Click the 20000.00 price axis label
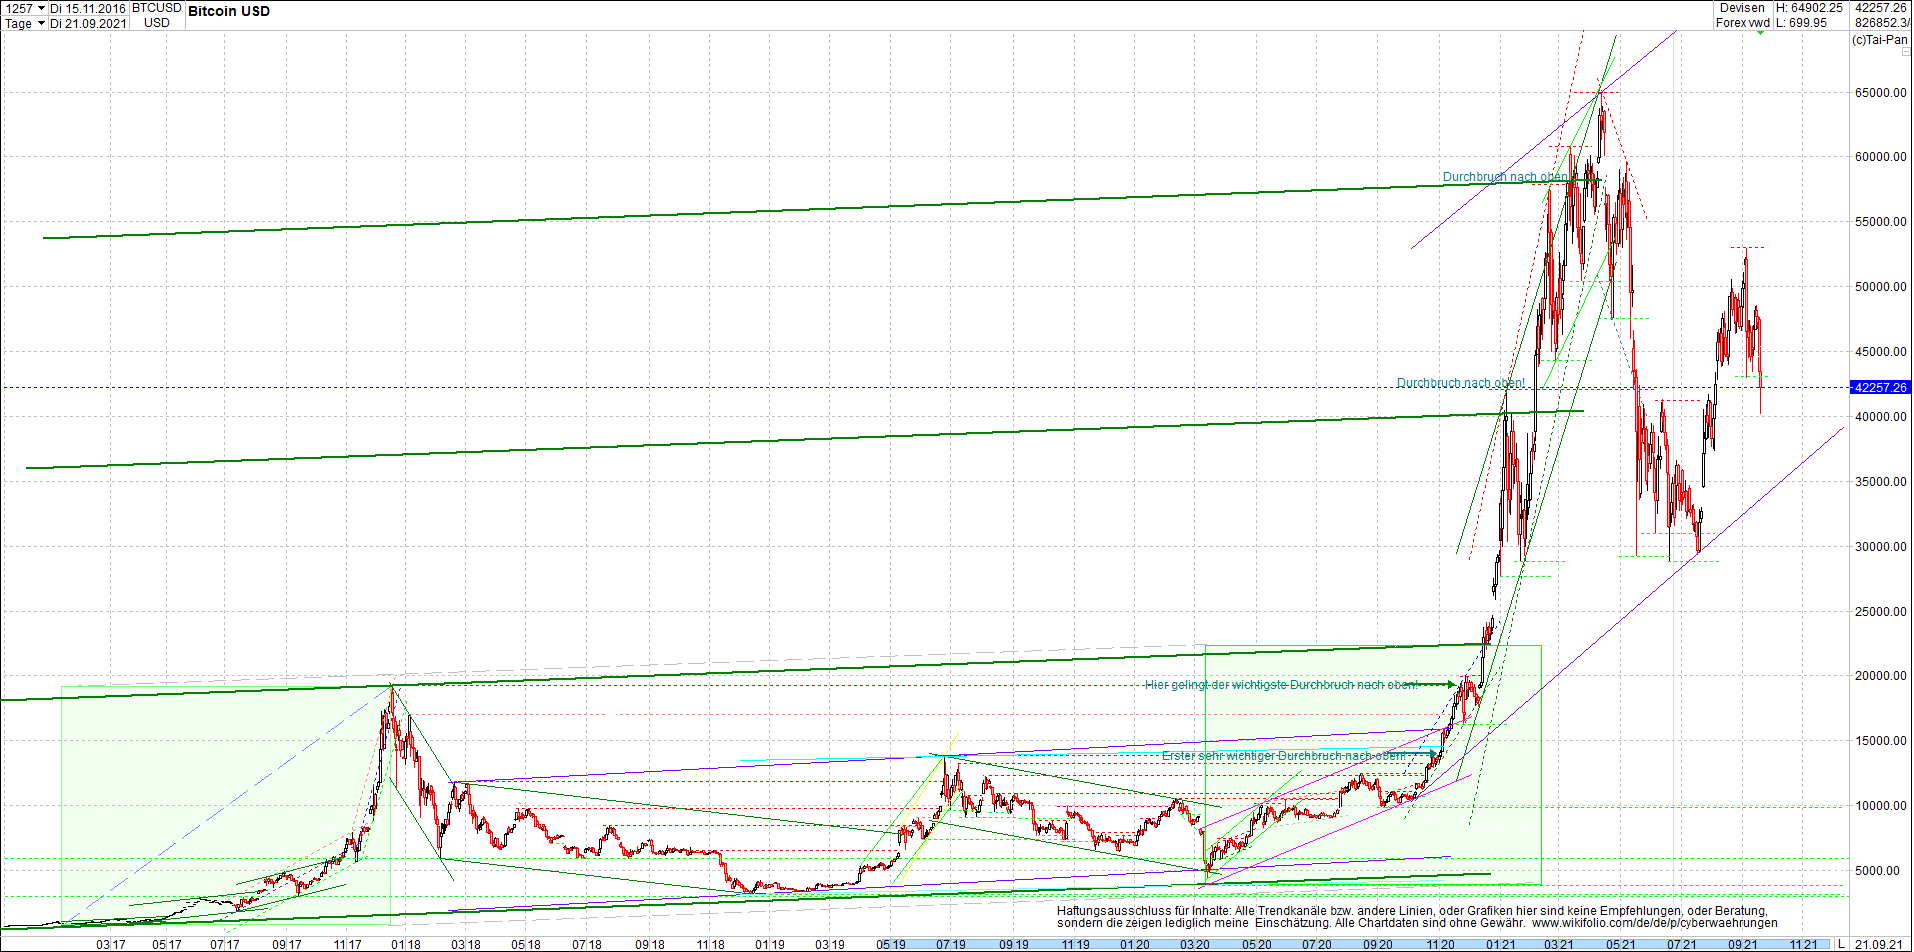This screenshot has width=1914, height=952. point(1880,676)
